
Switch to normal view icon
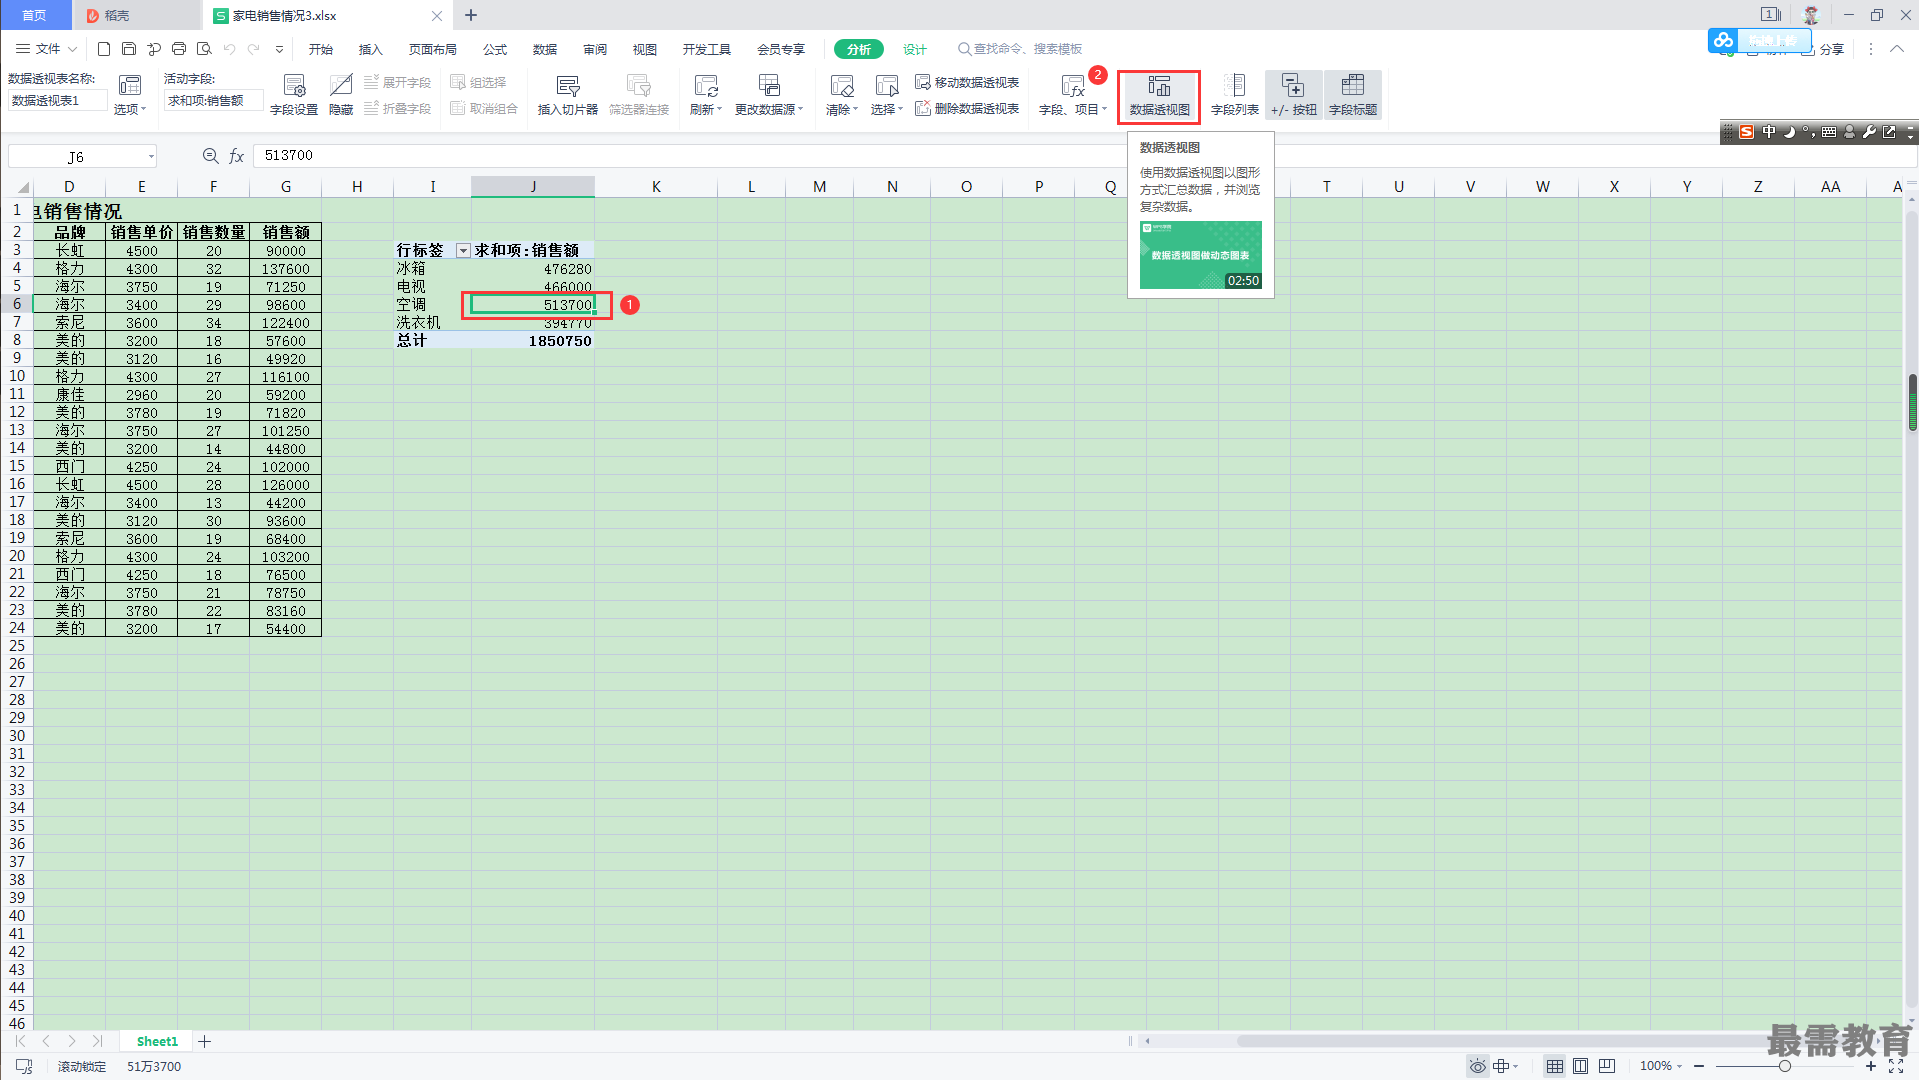pos(1555,1066)
